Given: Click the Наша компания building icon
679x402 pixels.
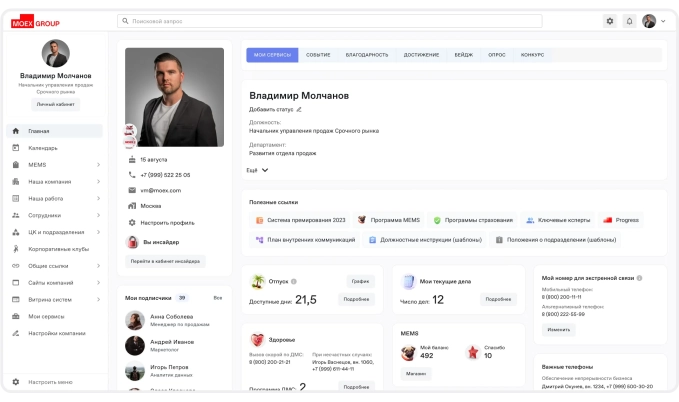Looking at the screenshot, I should tap(16, 182).
